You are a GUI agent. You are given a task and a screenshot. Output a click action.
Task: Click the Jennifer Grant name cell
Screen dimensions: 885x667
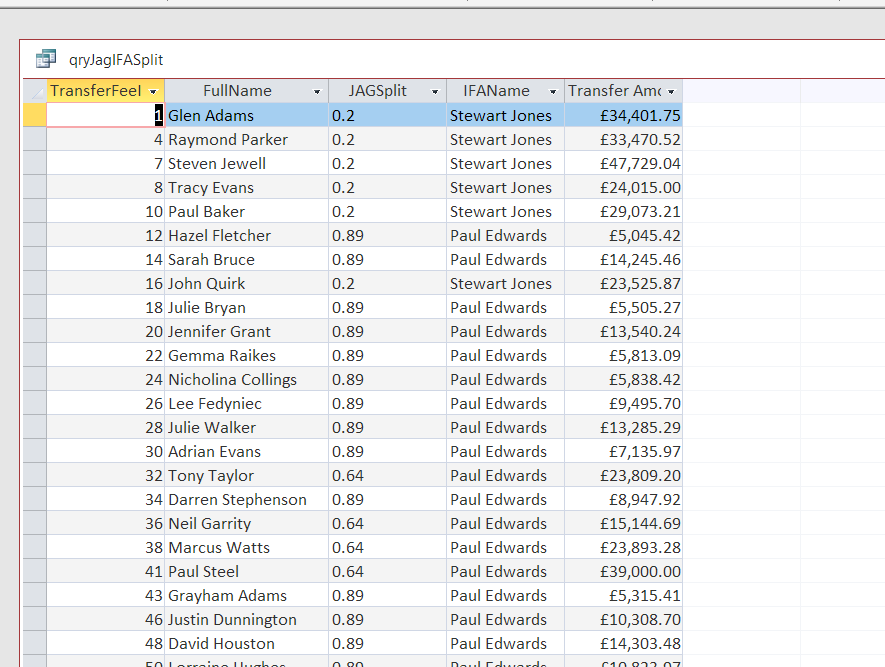click(247, 331)
